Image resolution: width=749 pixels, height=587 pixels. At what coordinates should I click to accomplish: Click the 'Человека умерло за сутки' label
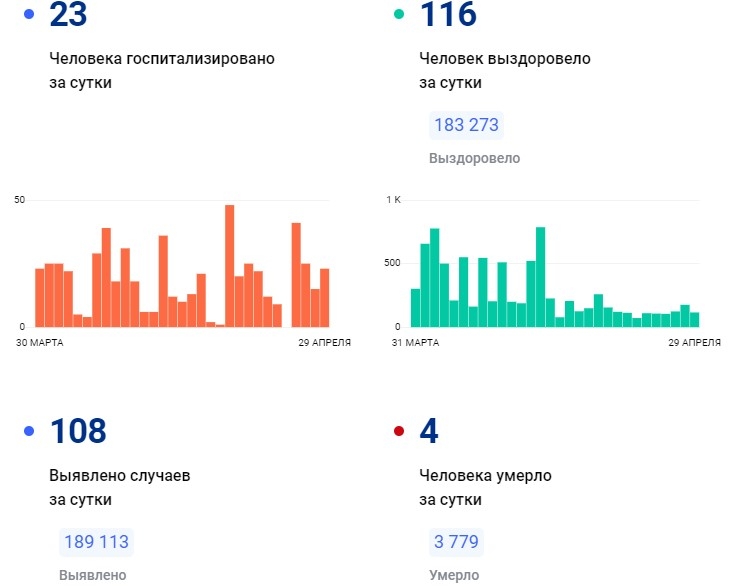pos(485,487)
